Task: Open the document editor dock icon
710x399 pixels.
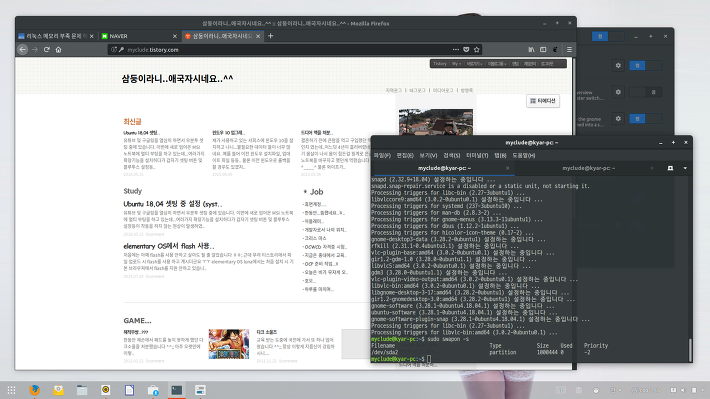Action: point(130,390)
